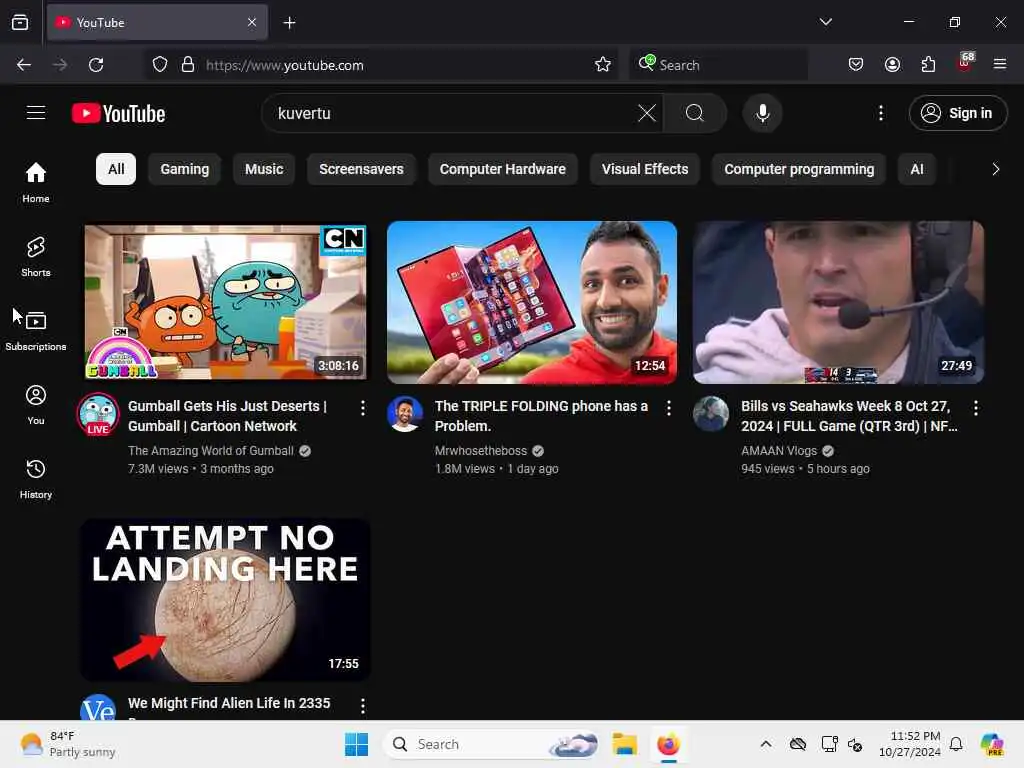Viewport: 1024px width, 768px height.
Task: Select the Computer programming filter chip
Action: (799, 169)
